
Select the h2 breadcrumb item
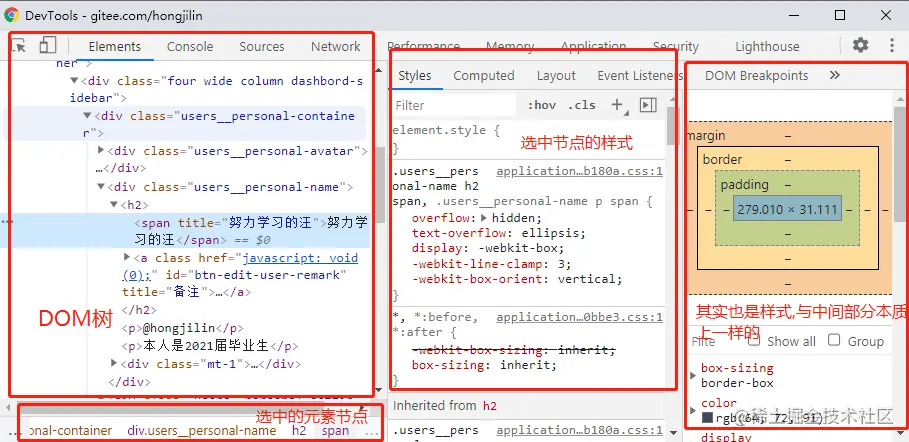pos(299,430)
